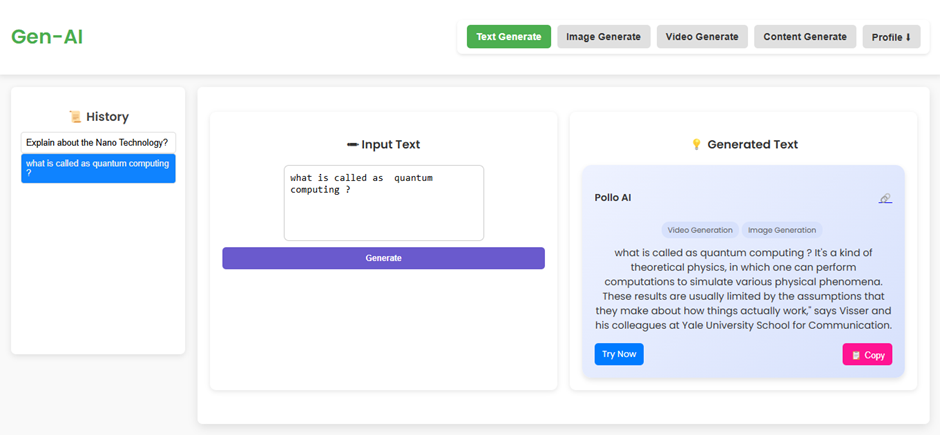Click the scroll icon beside History heading
The height and width of the screenshot is (435, 940).
point(74,117)
